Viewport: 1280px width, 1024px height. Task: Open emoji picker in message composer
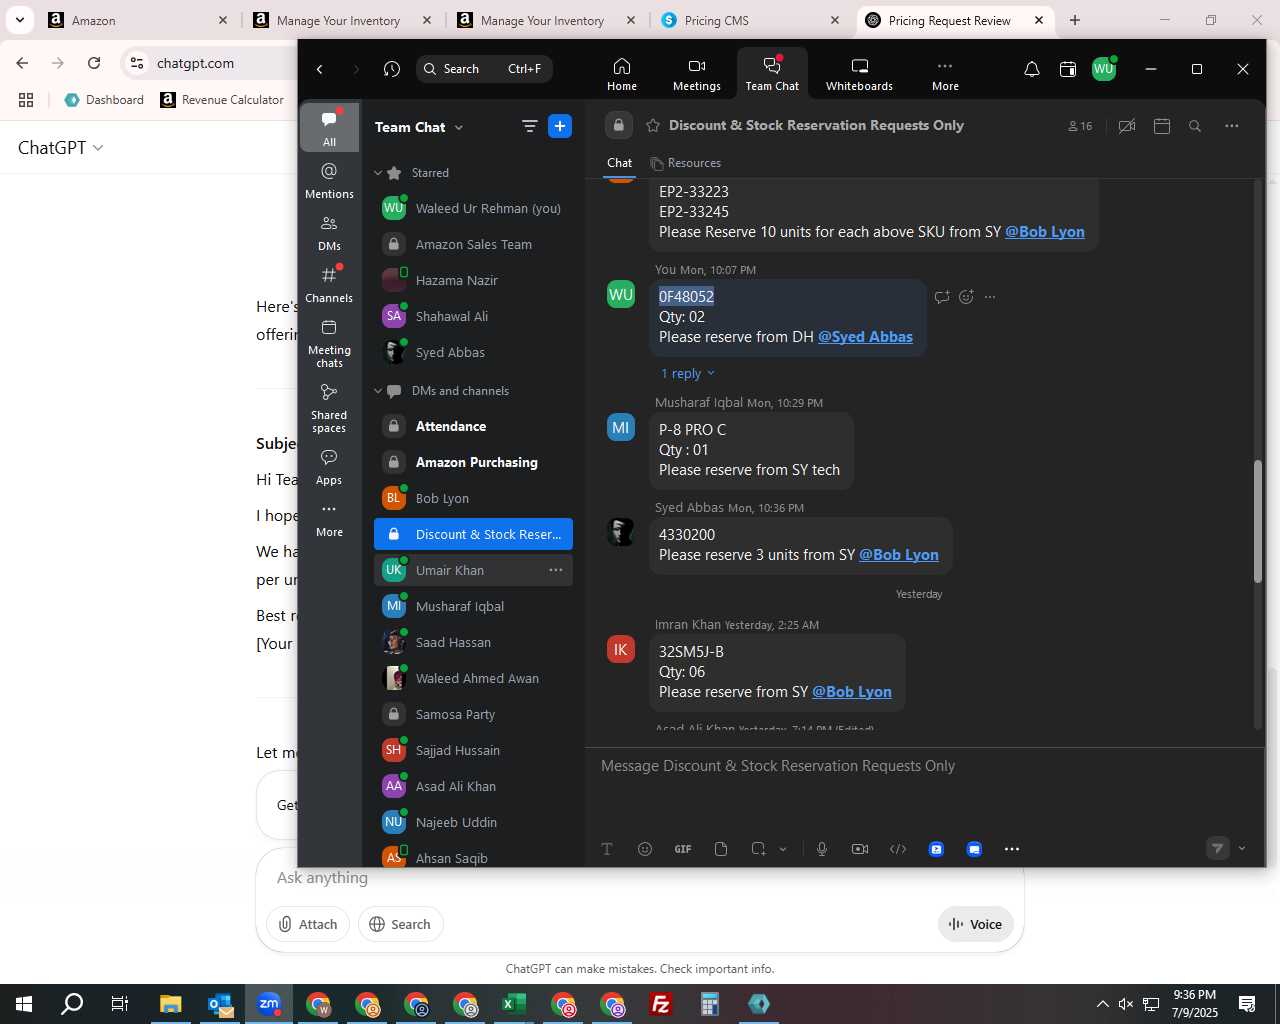coord(645,849)
